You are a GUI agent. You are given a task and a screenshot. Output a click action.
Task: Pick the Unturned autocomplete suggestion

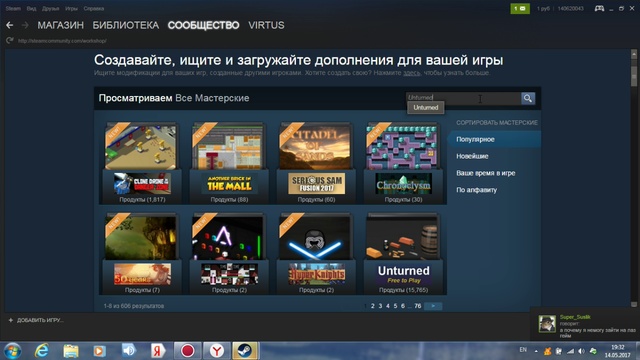(426, 108)
